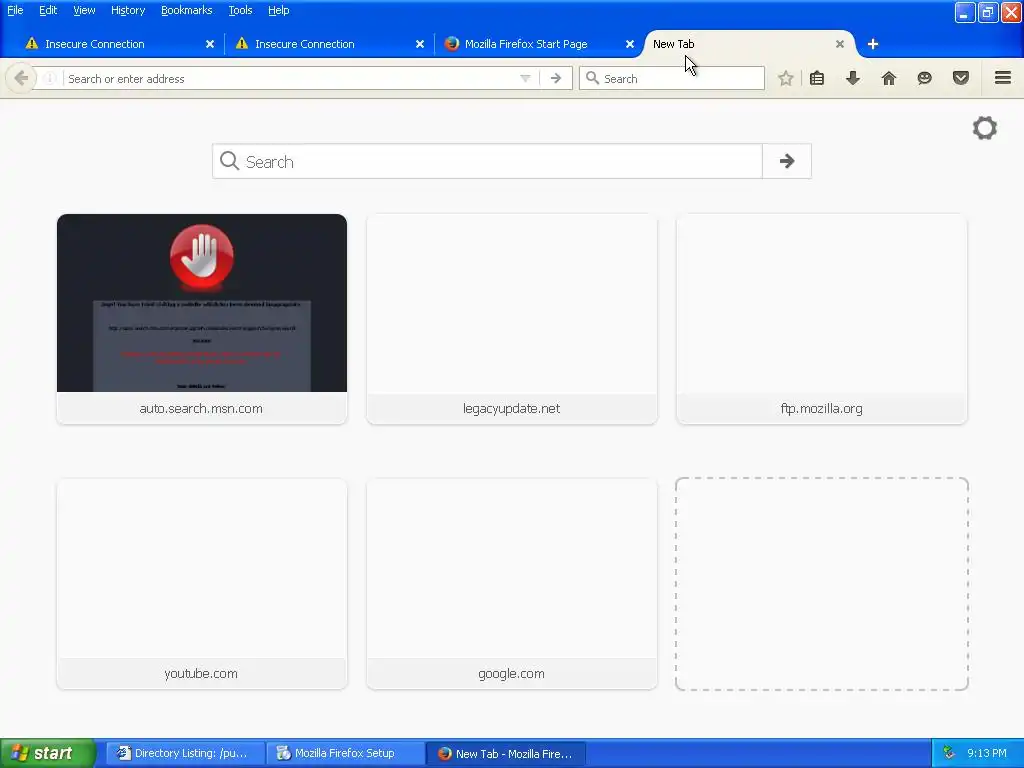Click the 9:13 PM clock

[987, 753]
